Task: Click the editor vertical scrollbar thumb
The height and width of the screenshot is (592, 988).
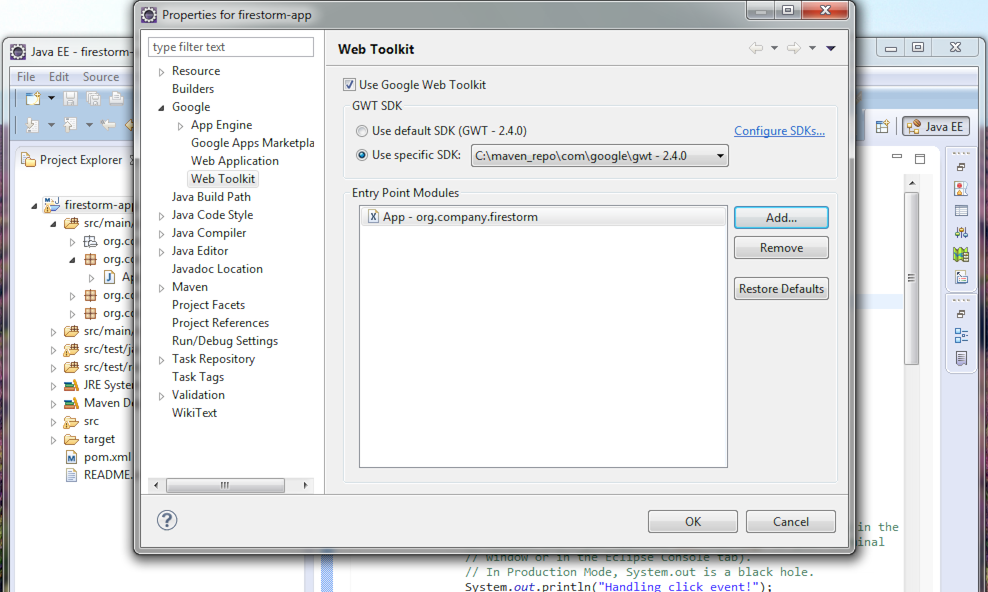Action: pyautogui.click(x=911, y=278)
